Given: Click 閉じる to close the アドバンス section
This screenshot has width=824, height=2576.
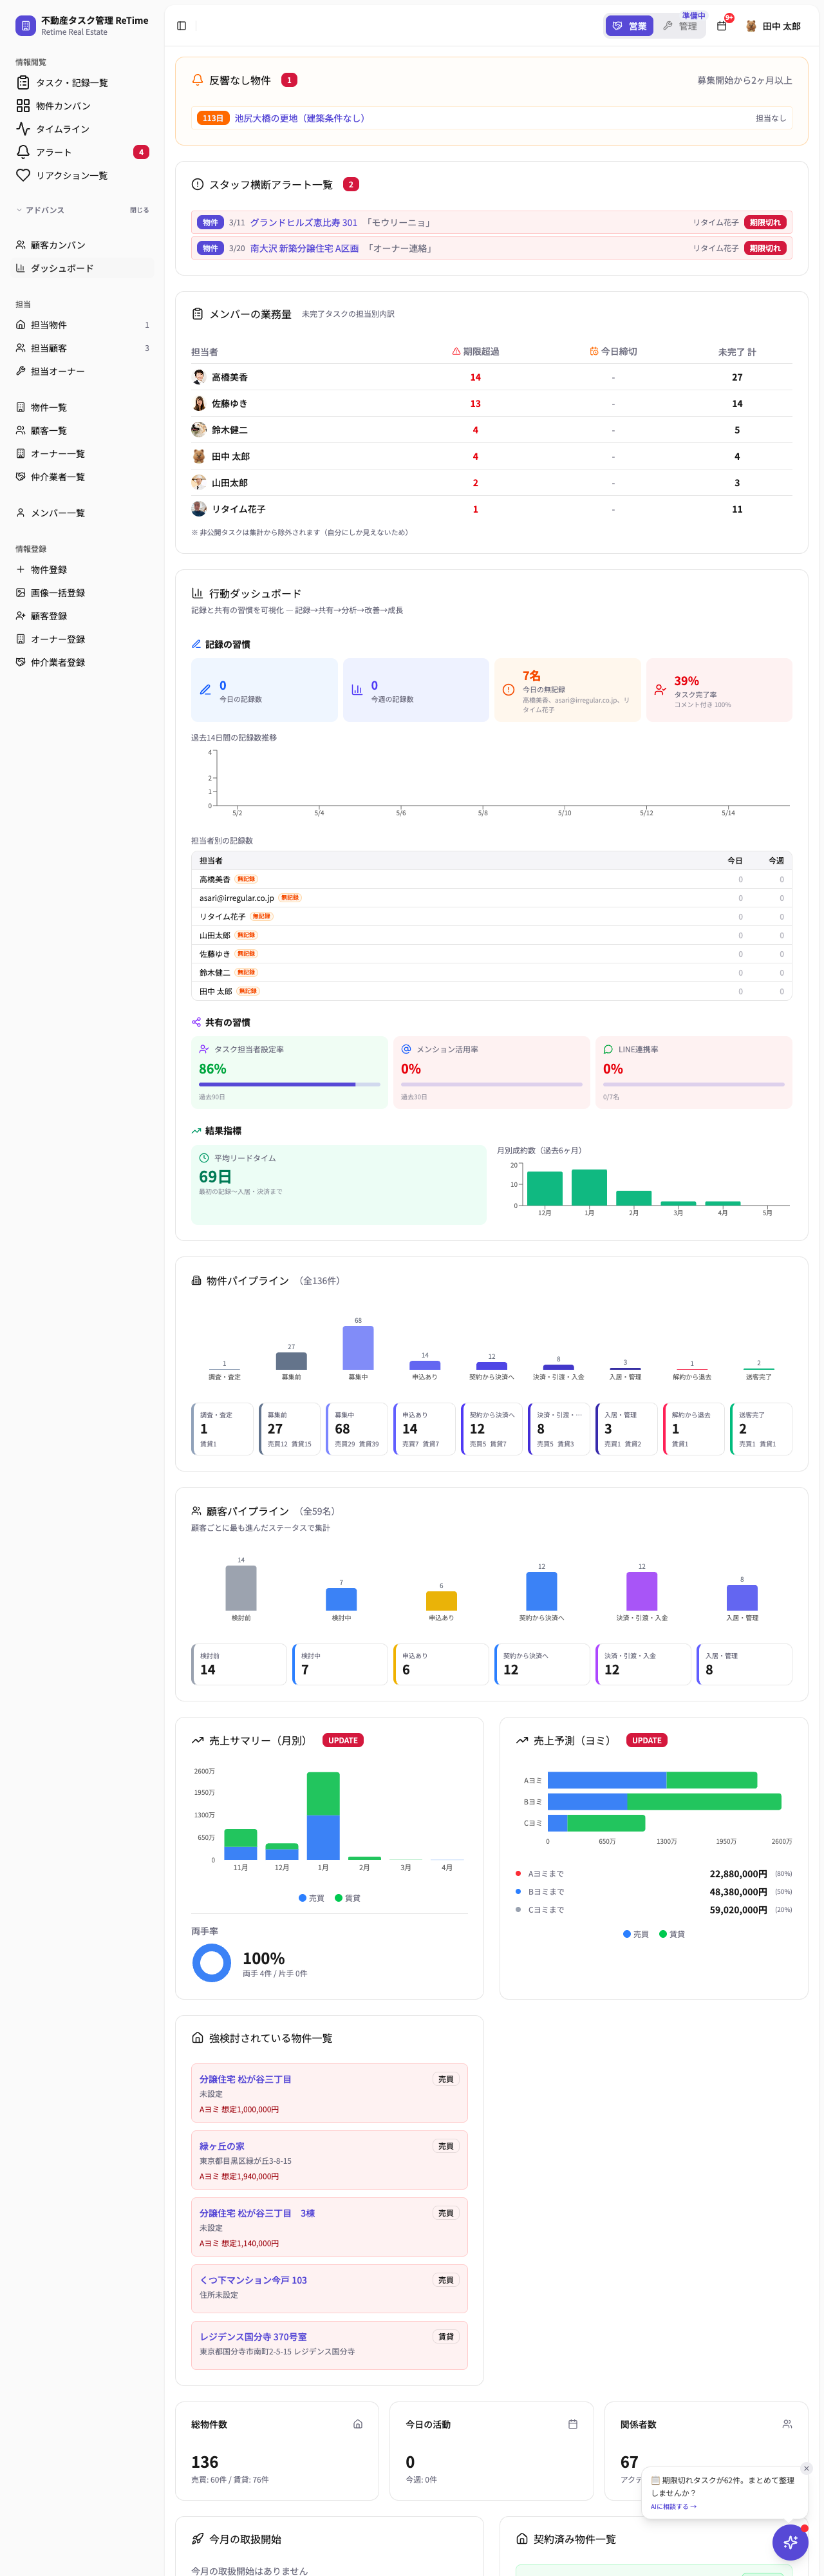Looking at the screenshot, I should [x=139, y=210].
